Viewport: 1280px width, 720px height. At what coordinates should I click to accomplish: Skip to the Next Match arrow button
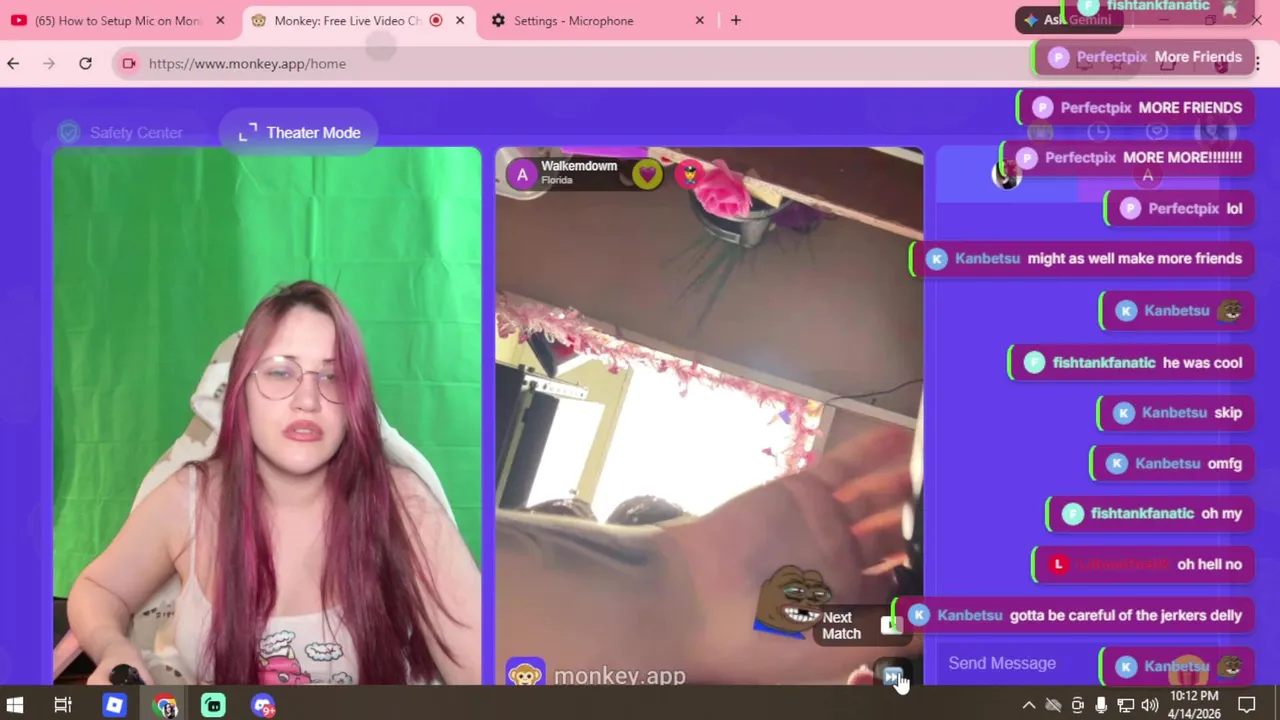point(893,677)
